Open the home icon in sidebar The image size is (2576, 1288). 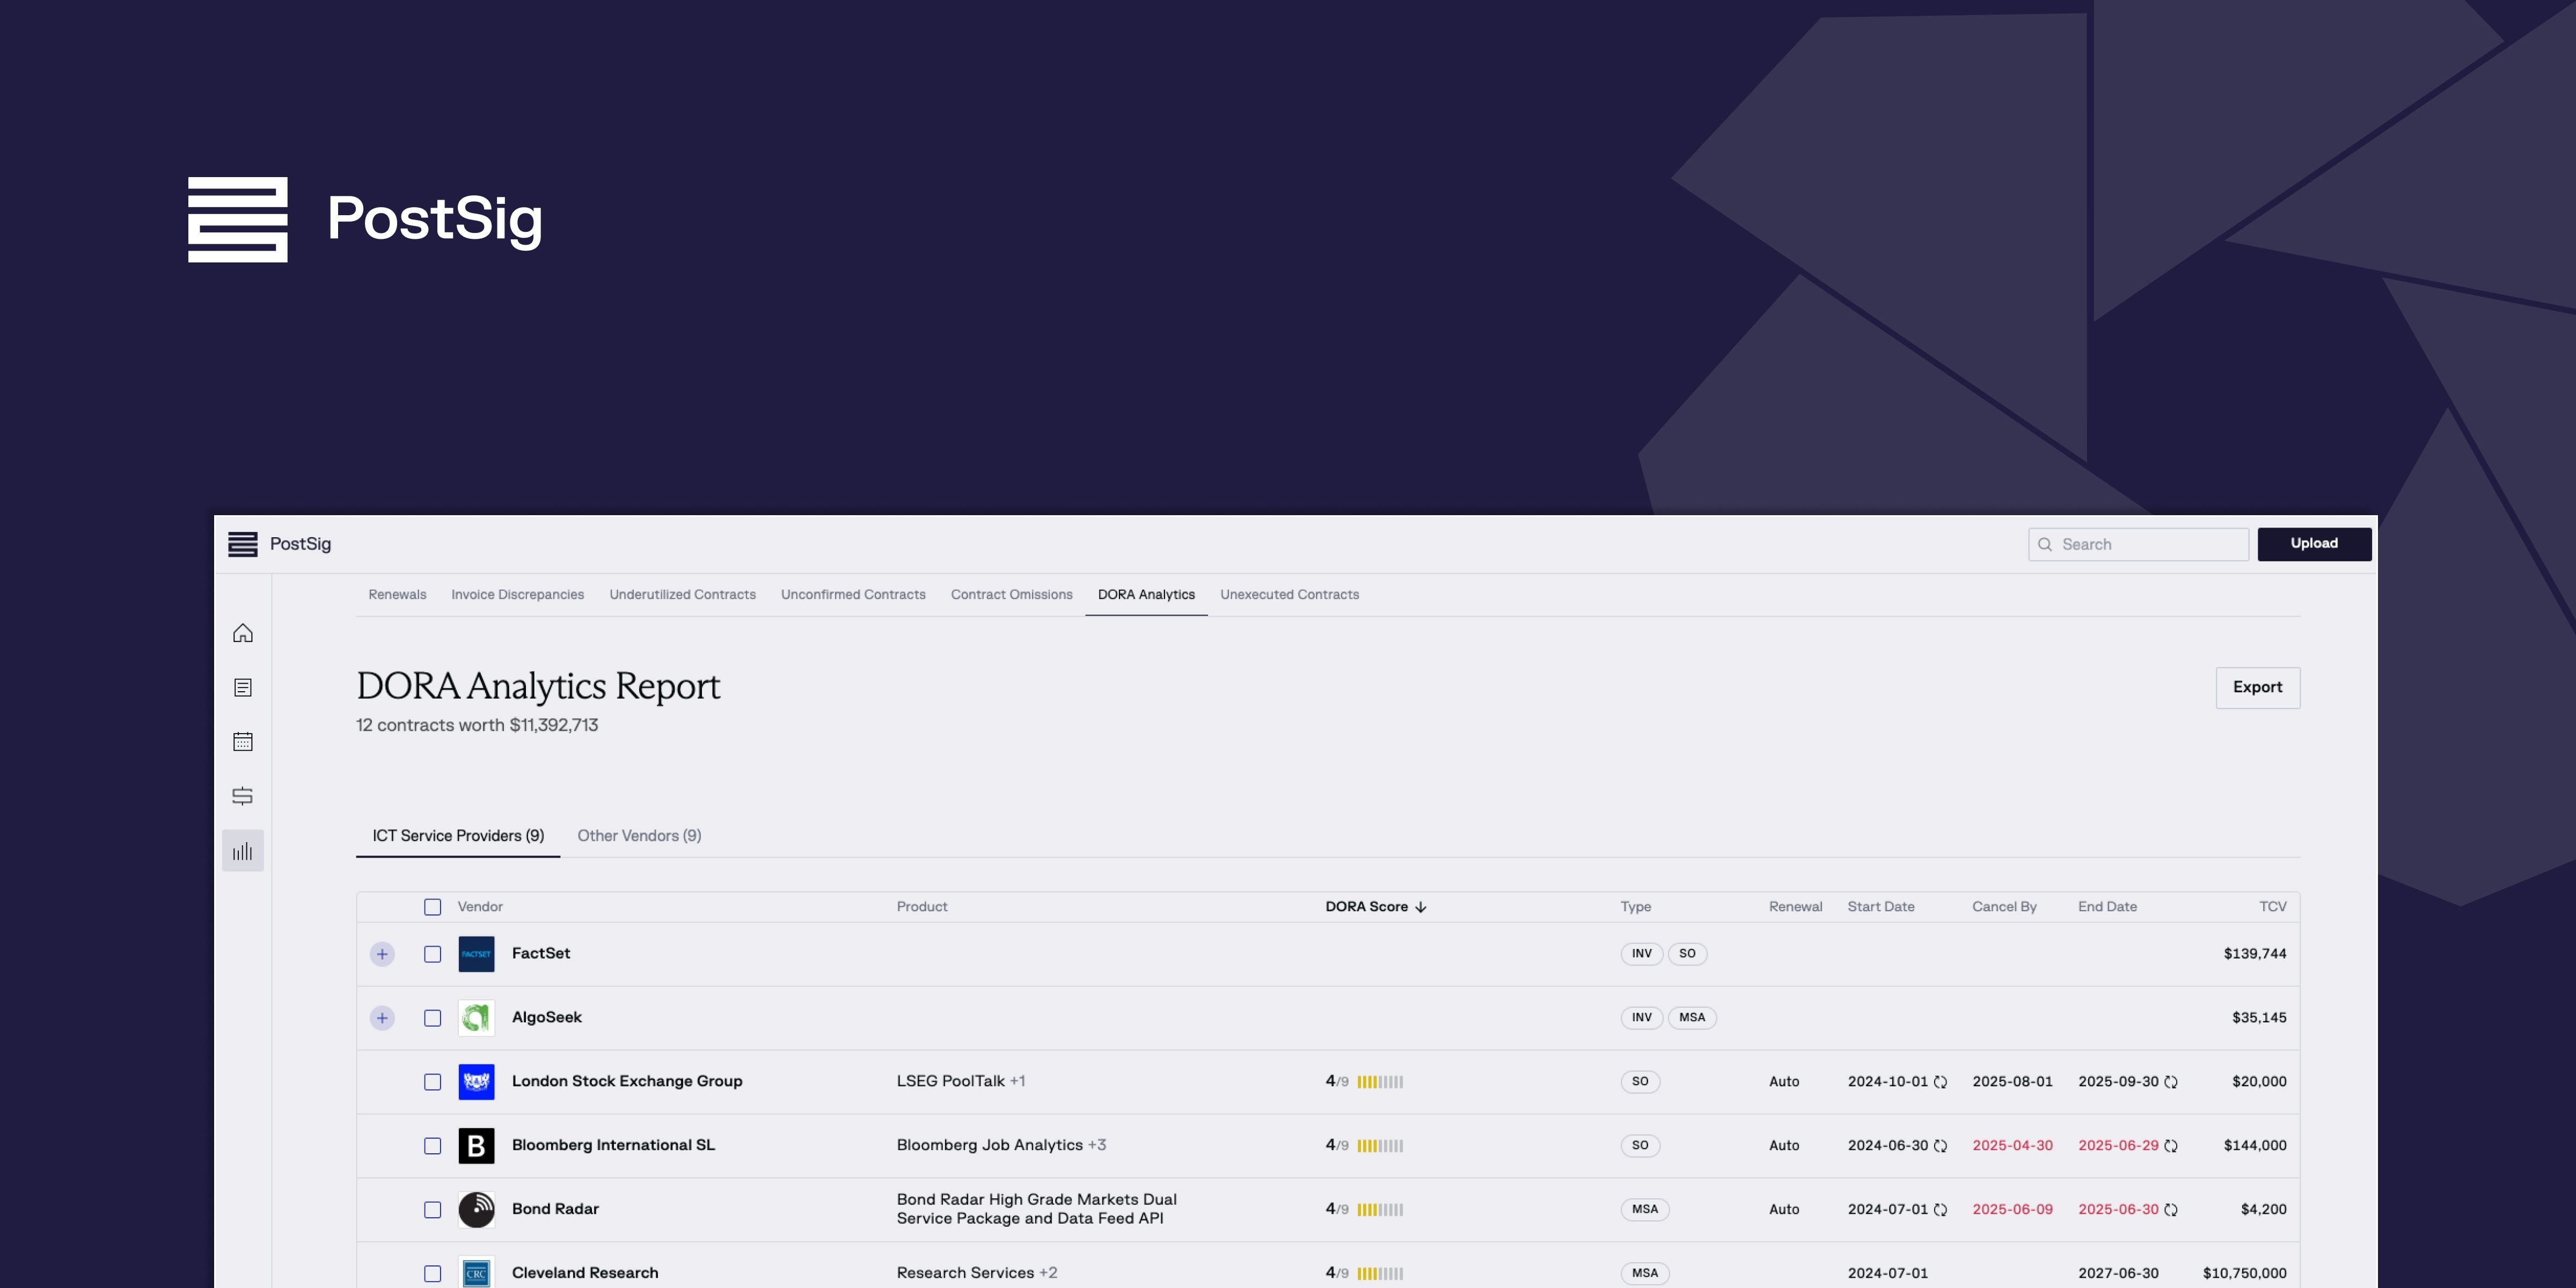[242, 633]
